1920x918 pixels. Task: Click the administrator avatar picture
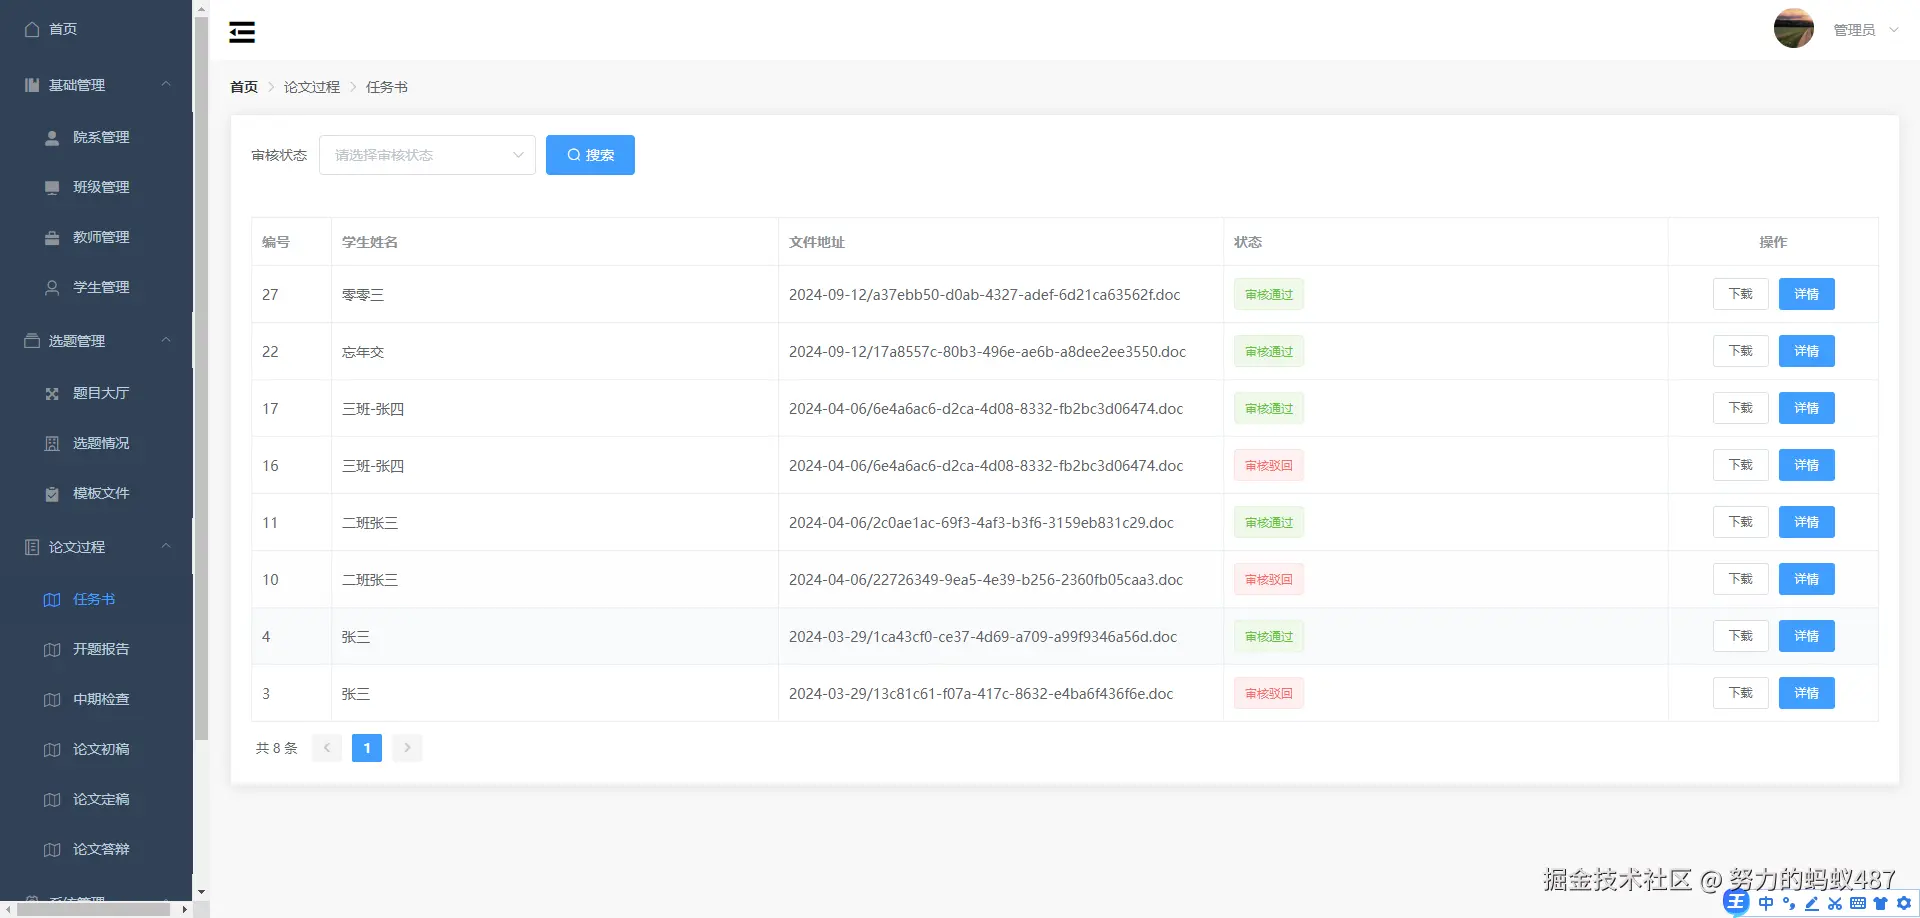1794,29
